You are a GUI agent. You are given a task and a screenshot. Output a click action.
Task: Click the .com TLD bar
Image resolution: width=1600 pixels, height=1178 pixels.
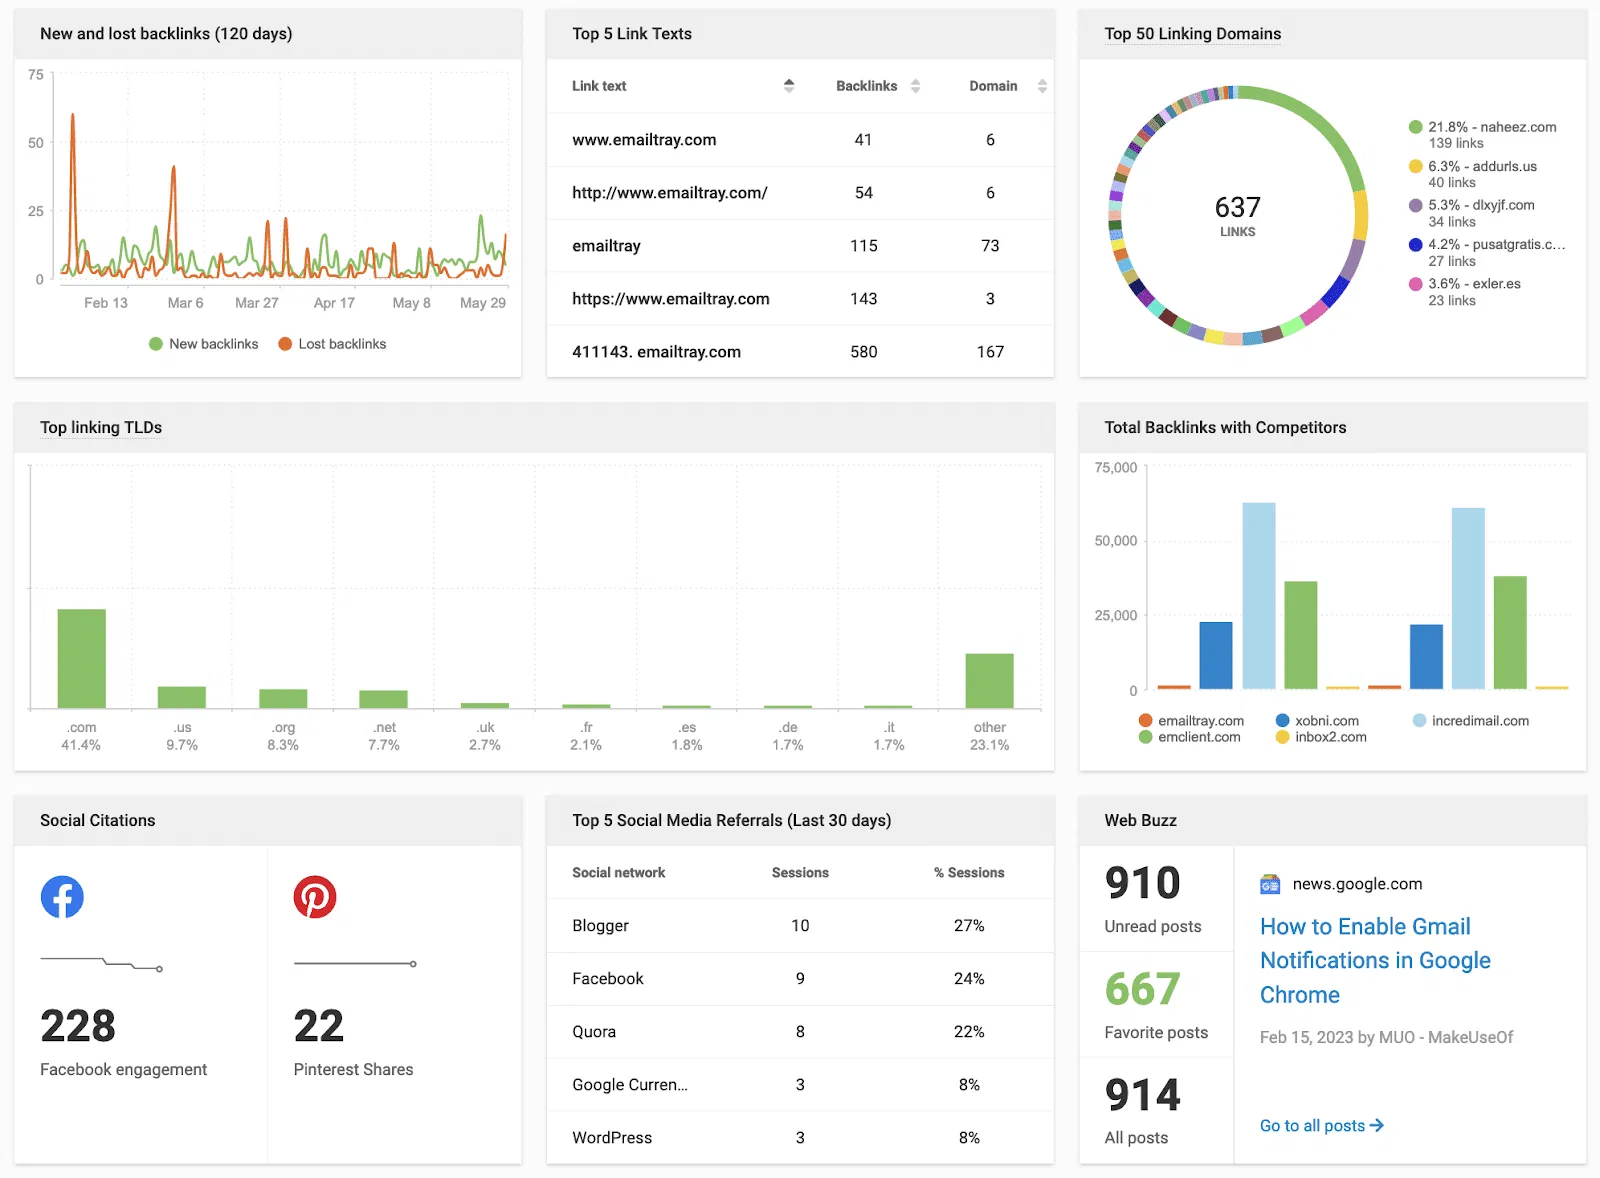click(82, 658)
